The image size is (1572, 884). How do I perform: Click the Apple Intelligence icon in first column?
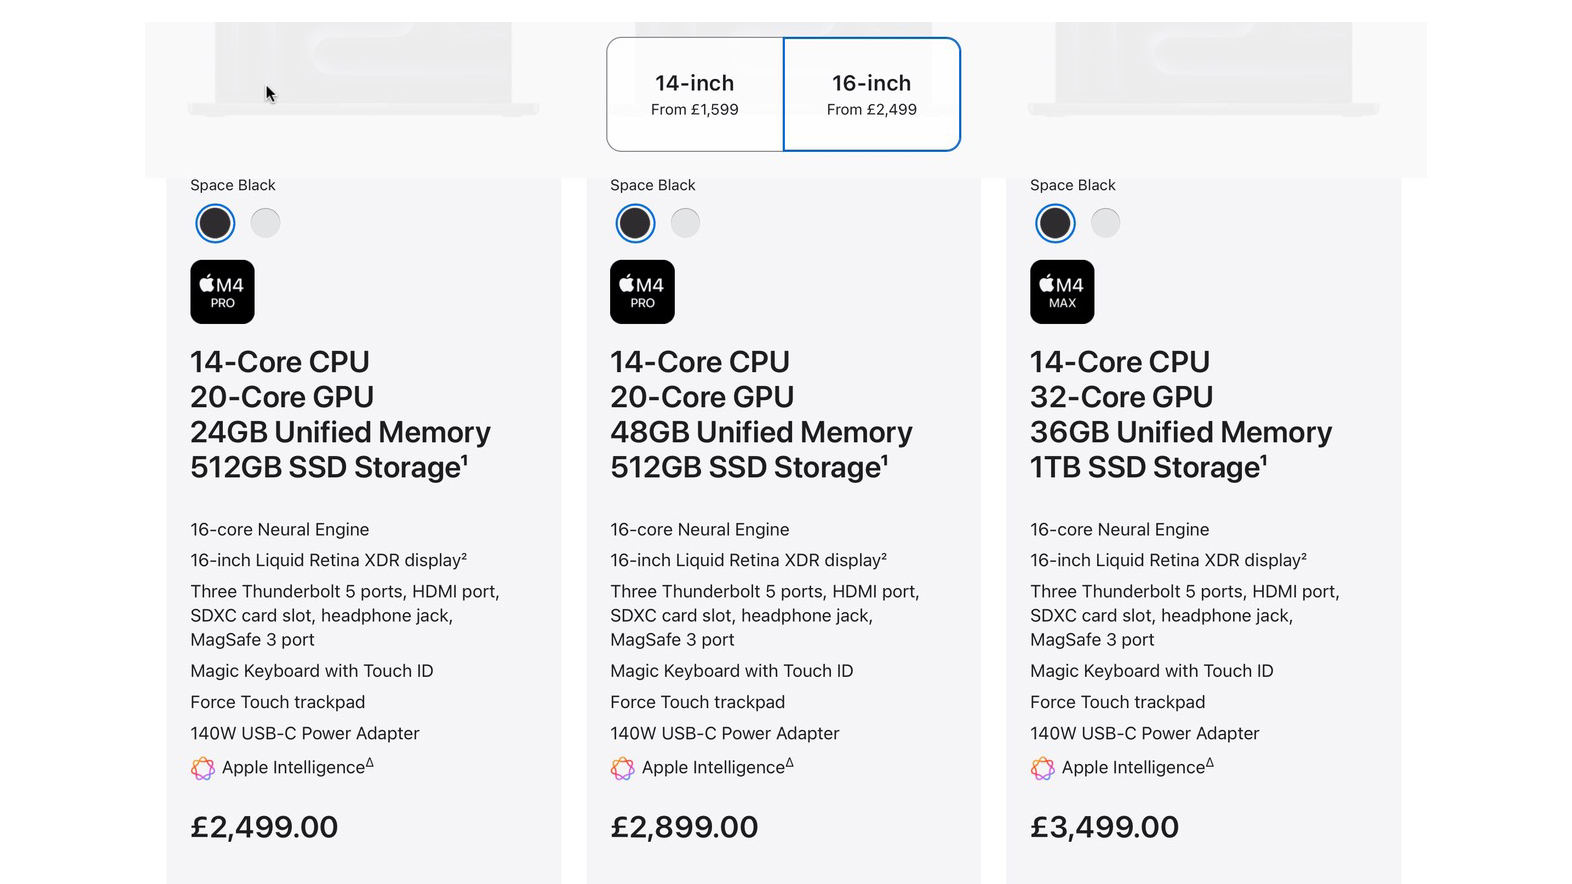[204, 768]
